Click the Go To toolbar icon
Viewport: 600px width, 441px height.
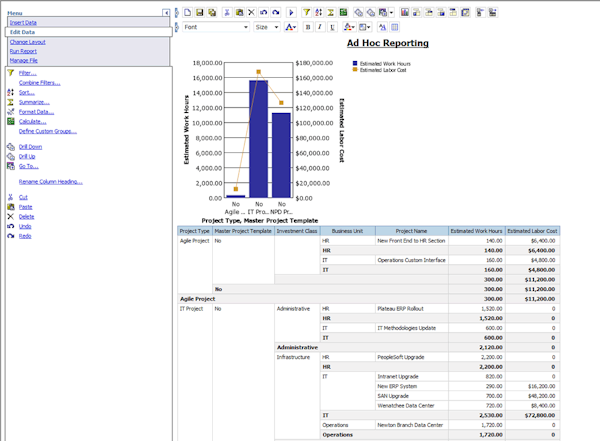[x=383, y=13]
